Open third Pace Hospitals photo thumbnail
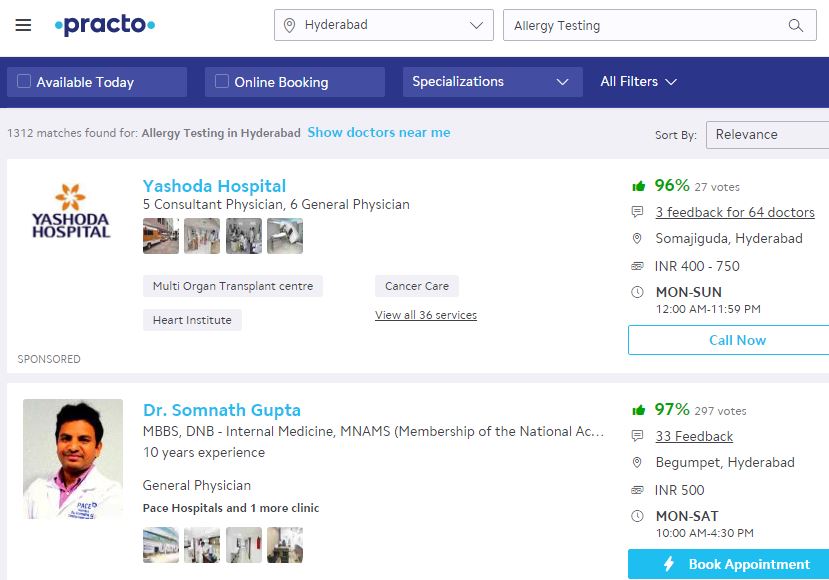The height and width of the screenshot is (580, 829). 244,545
